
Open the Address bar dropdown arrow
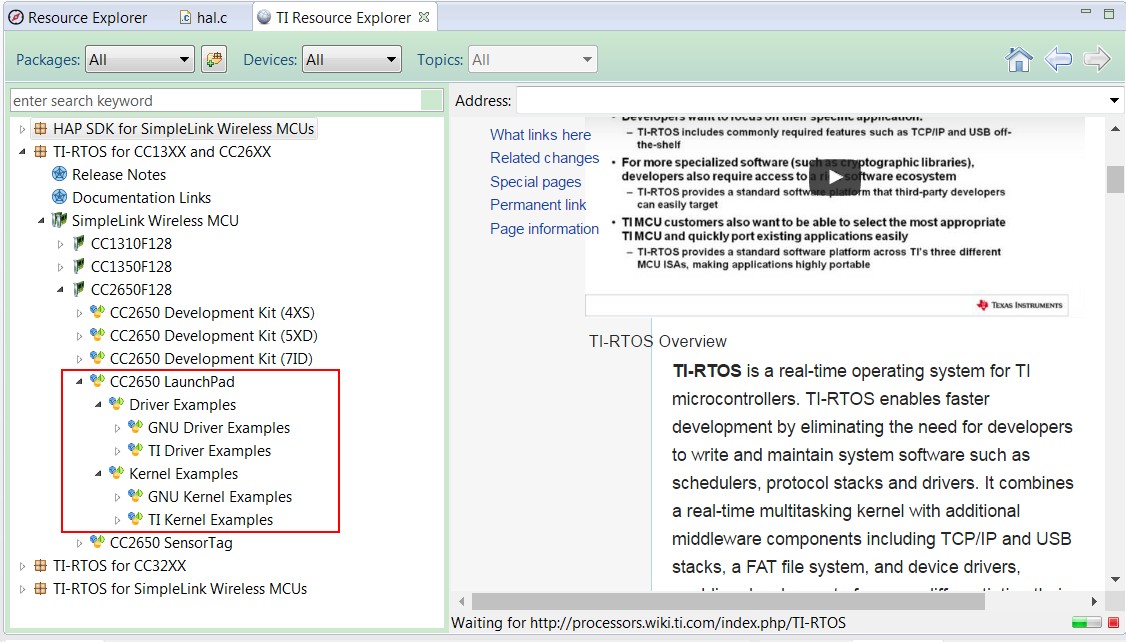coord(1114,101)
